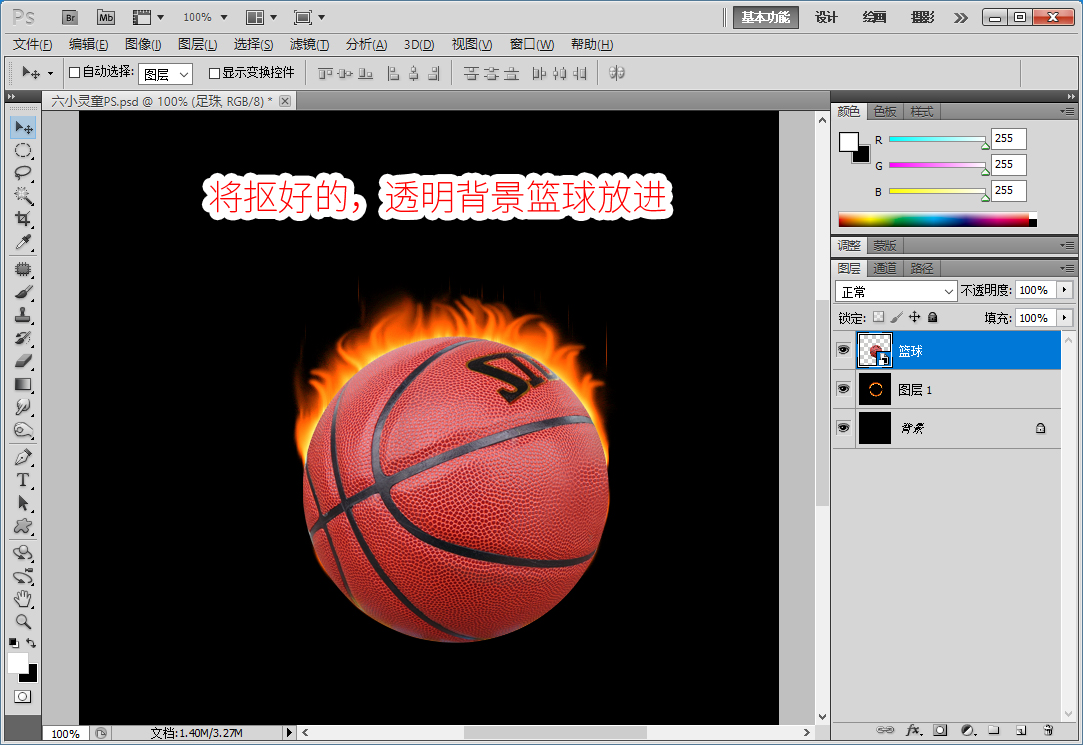Toggle lock position icon

click(914, 317)
